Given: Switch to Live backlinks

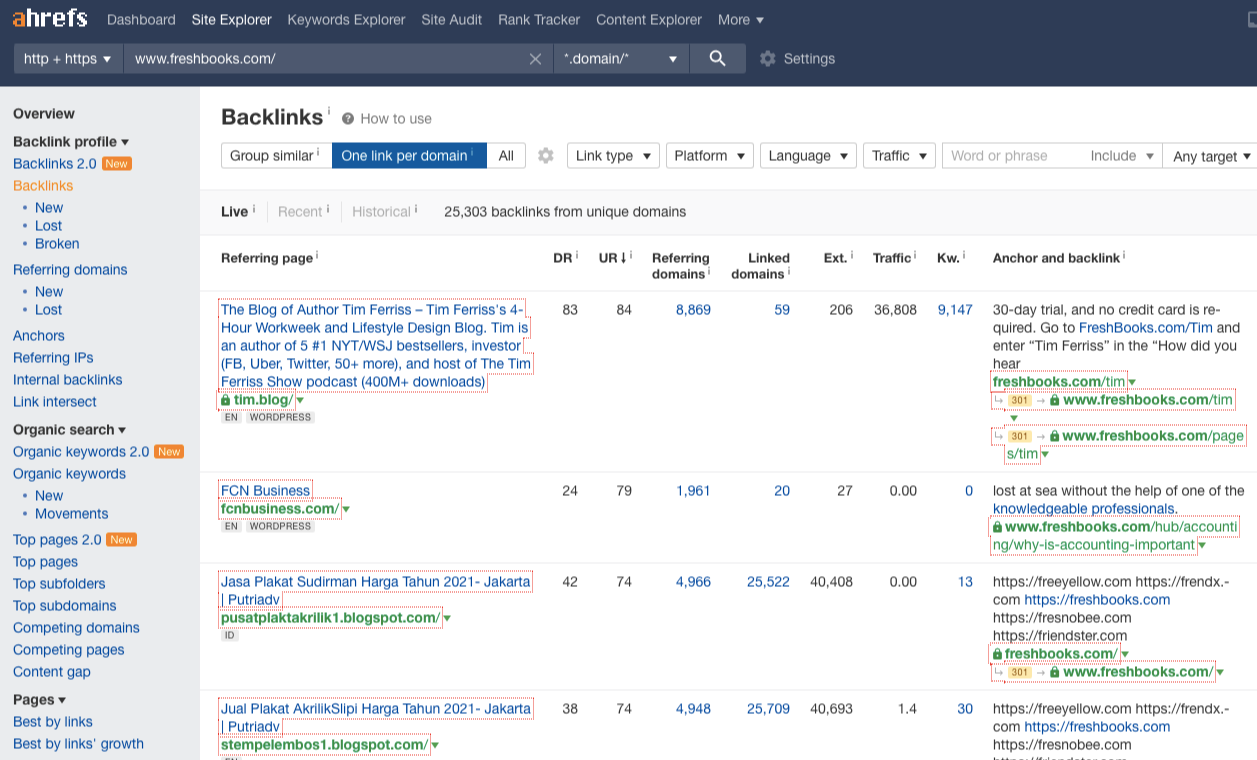Looking at the screenshot, I should click(234, 212).
